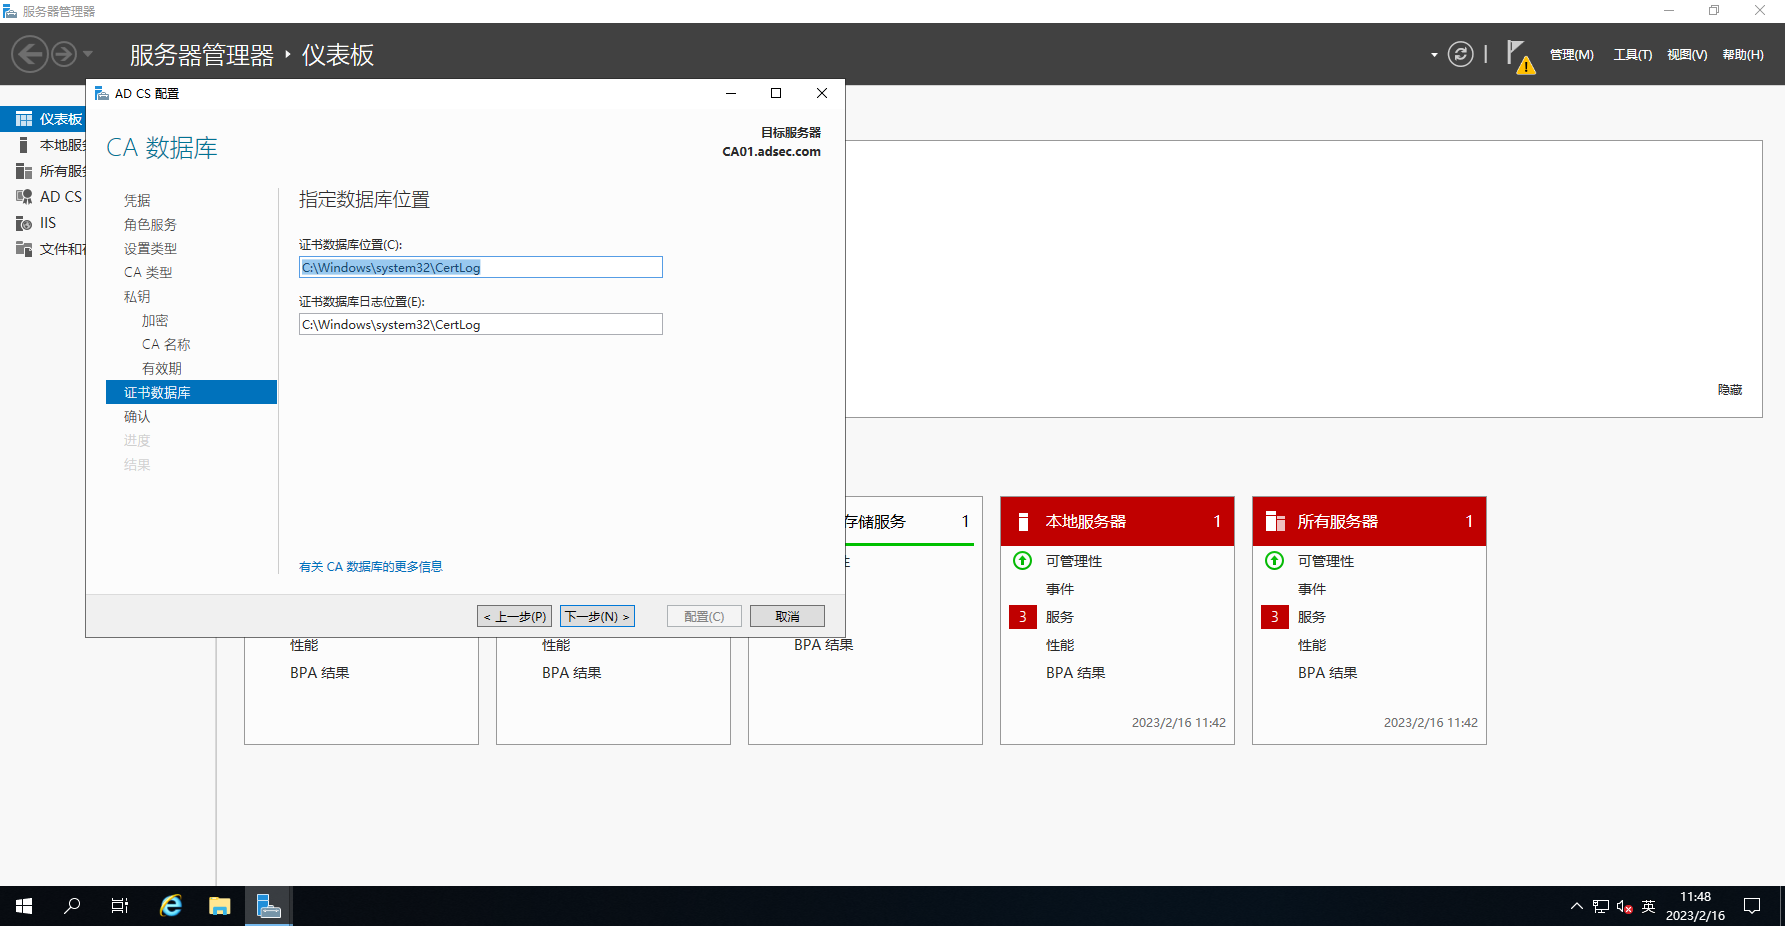Open the 管理(M) menu
Viewport: 1785px width, 926px height.
[x=1571, y=55]
